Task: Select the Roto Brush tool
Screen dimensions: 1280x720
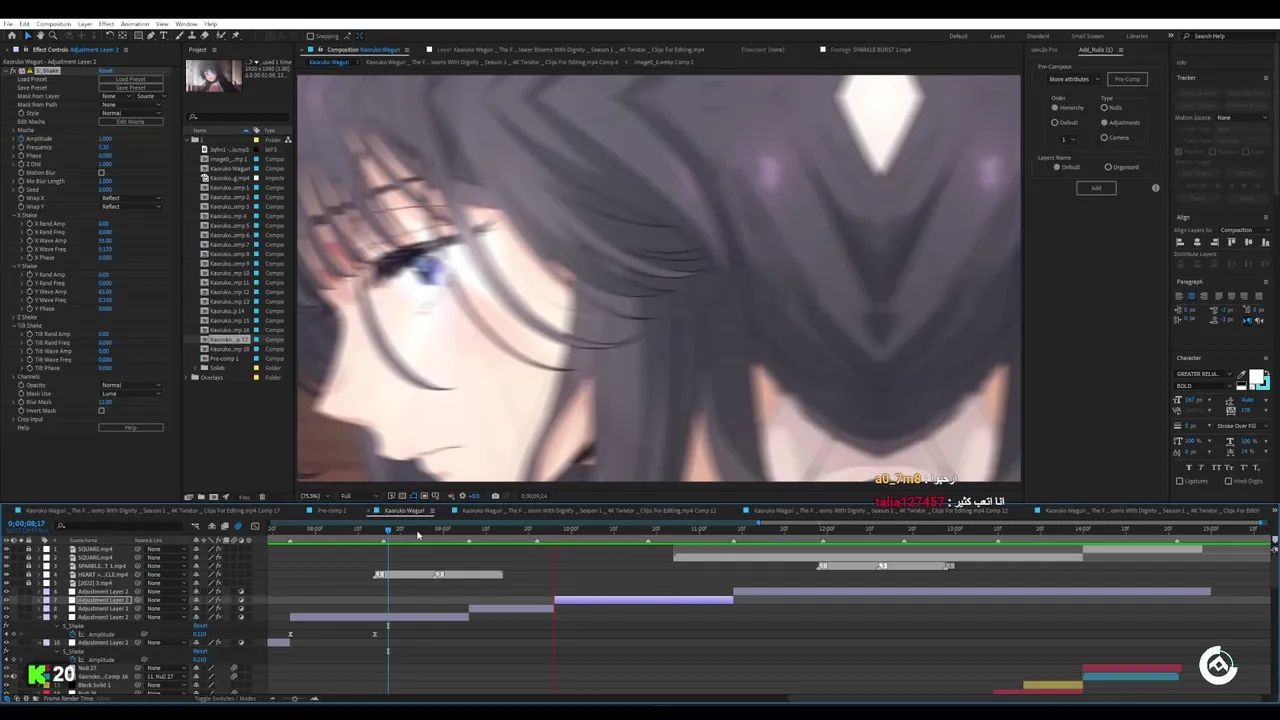Action: 219,36
